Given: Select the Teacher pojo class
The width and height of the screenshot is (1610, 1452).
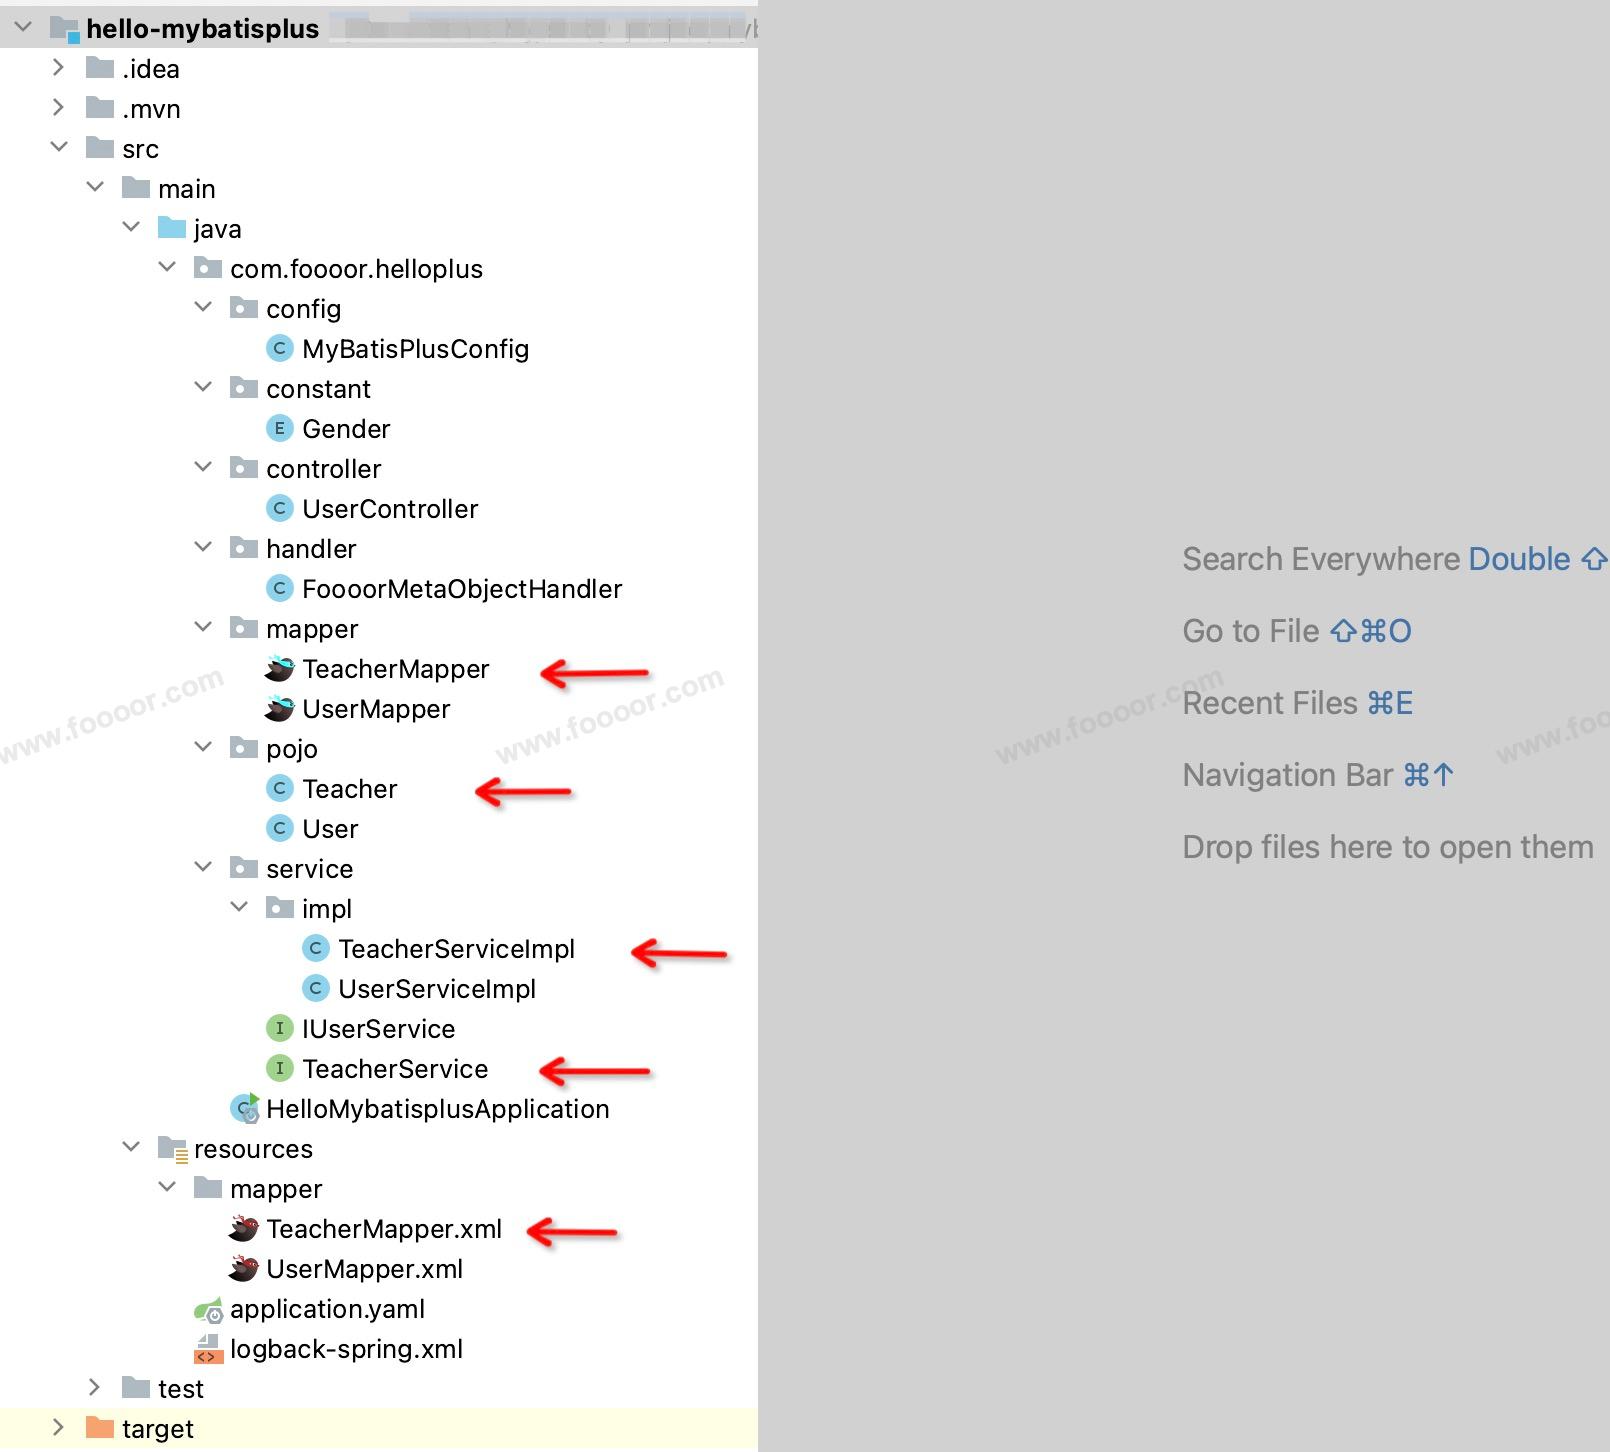Looking at the screenshot, I should click(x=349, y=789).
